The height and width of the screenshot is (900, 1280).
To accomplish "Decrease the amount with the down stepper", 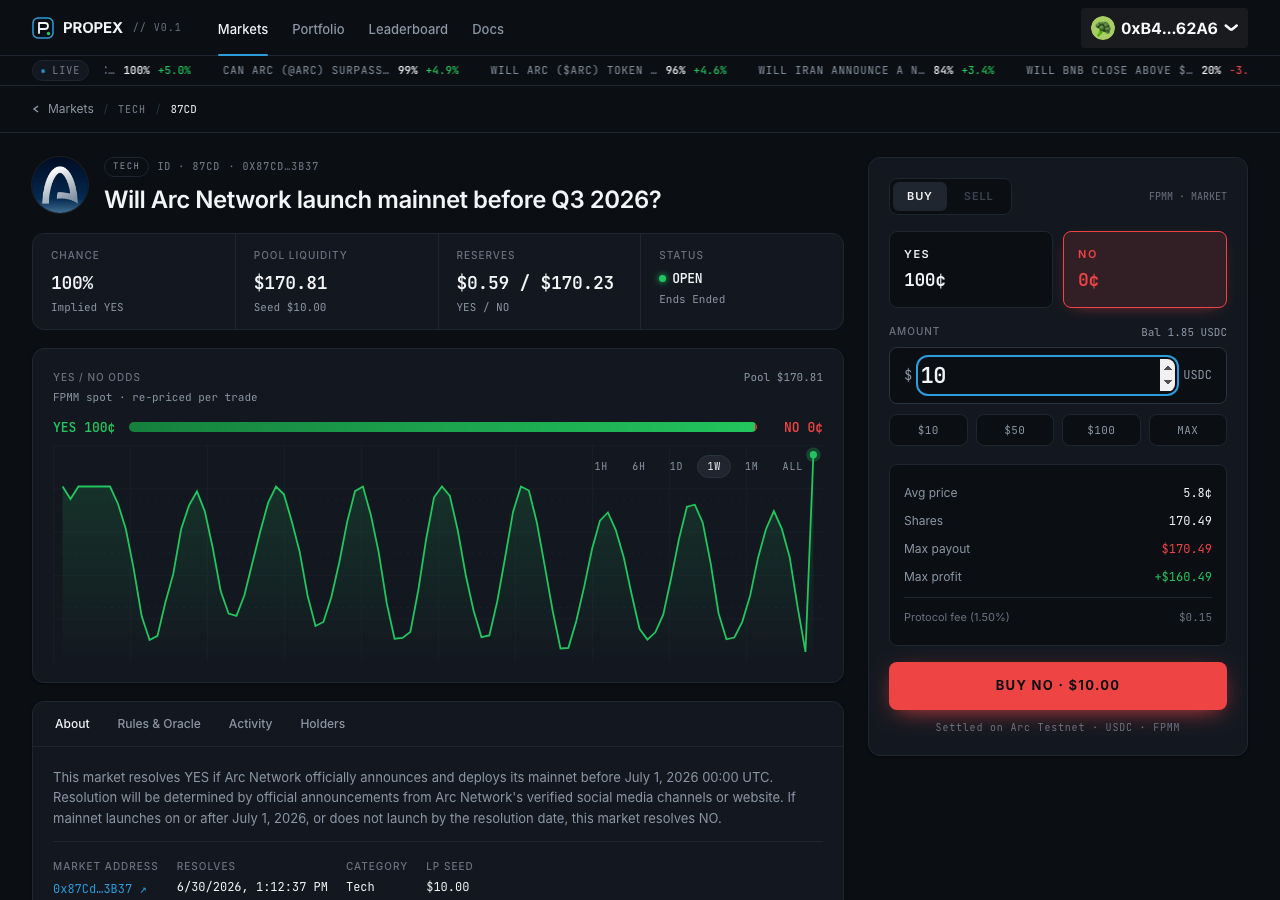I will 1167,383.
